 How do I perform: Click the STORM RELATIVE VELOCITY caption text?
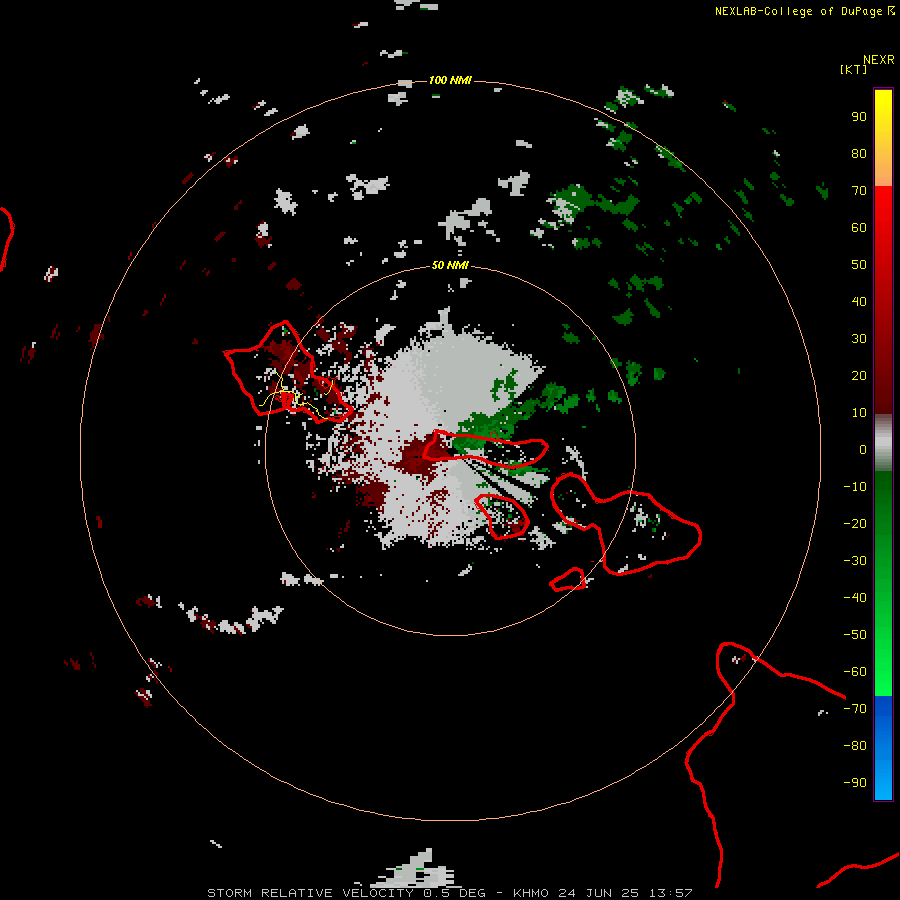click(x=310, y=893)
